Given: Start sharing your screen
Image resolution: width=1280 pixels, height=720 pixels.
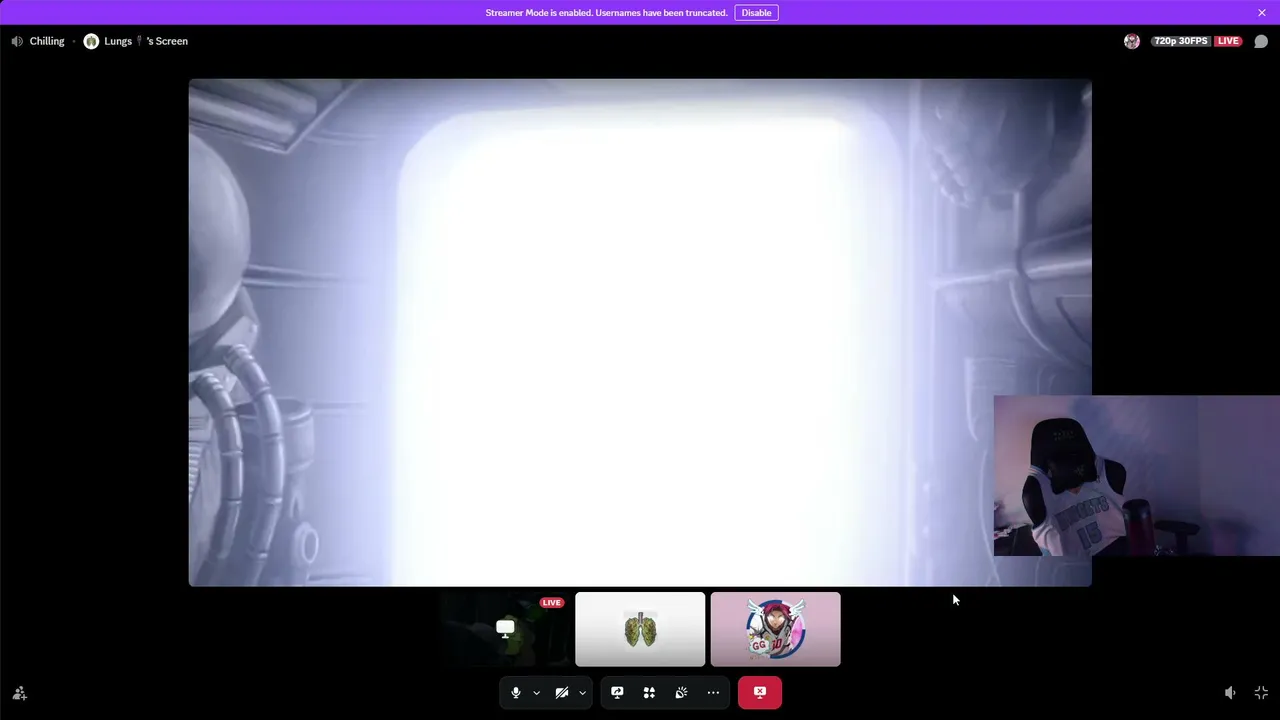Looking at the screenshot, I should 617,692.
